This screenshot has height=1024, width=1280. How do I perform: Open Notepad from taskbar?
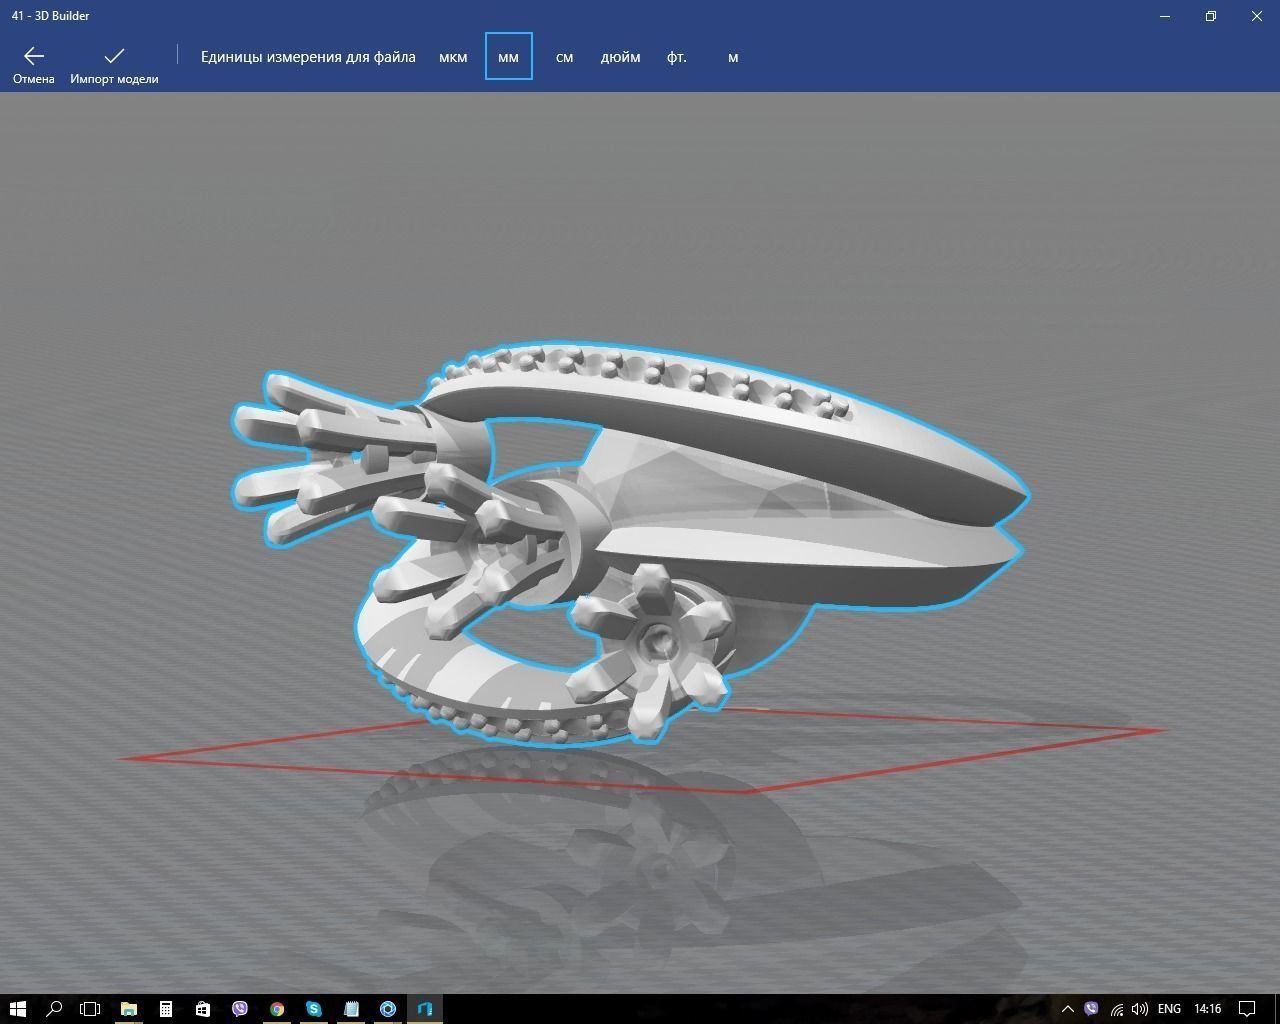(351, 1008)
